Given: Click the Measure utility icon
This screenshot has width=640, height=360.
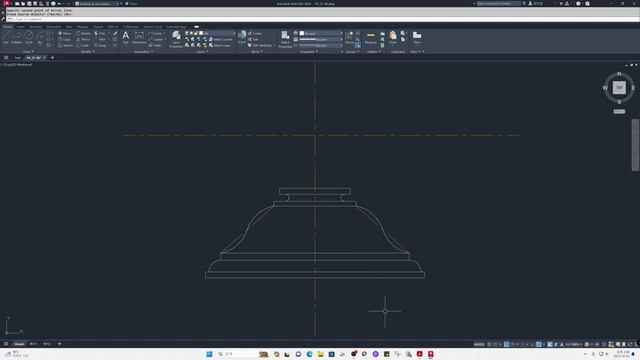Looking at the screenshot, I should tap(371, 37).
